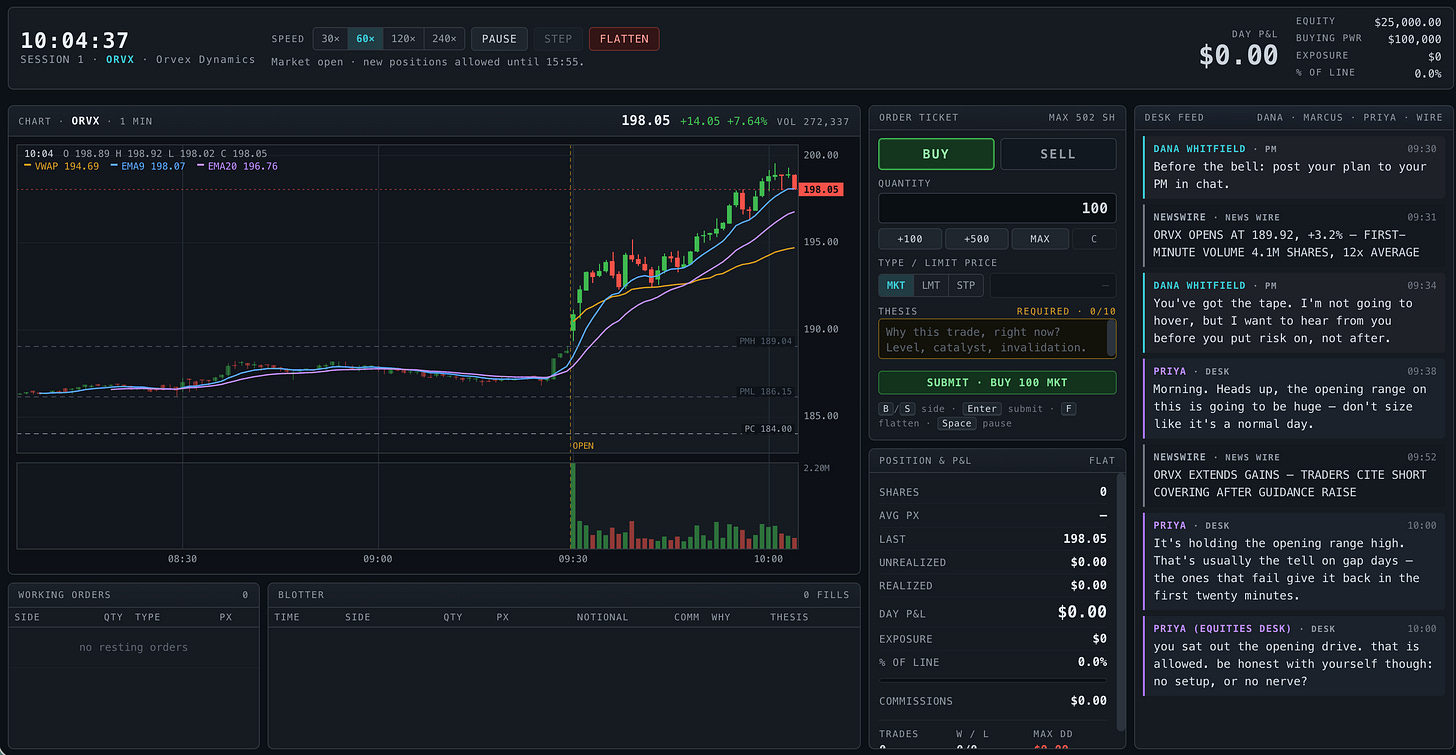Add 100 shares with the +100 button
Screen dimensions: 1456x755
[910, 239]
